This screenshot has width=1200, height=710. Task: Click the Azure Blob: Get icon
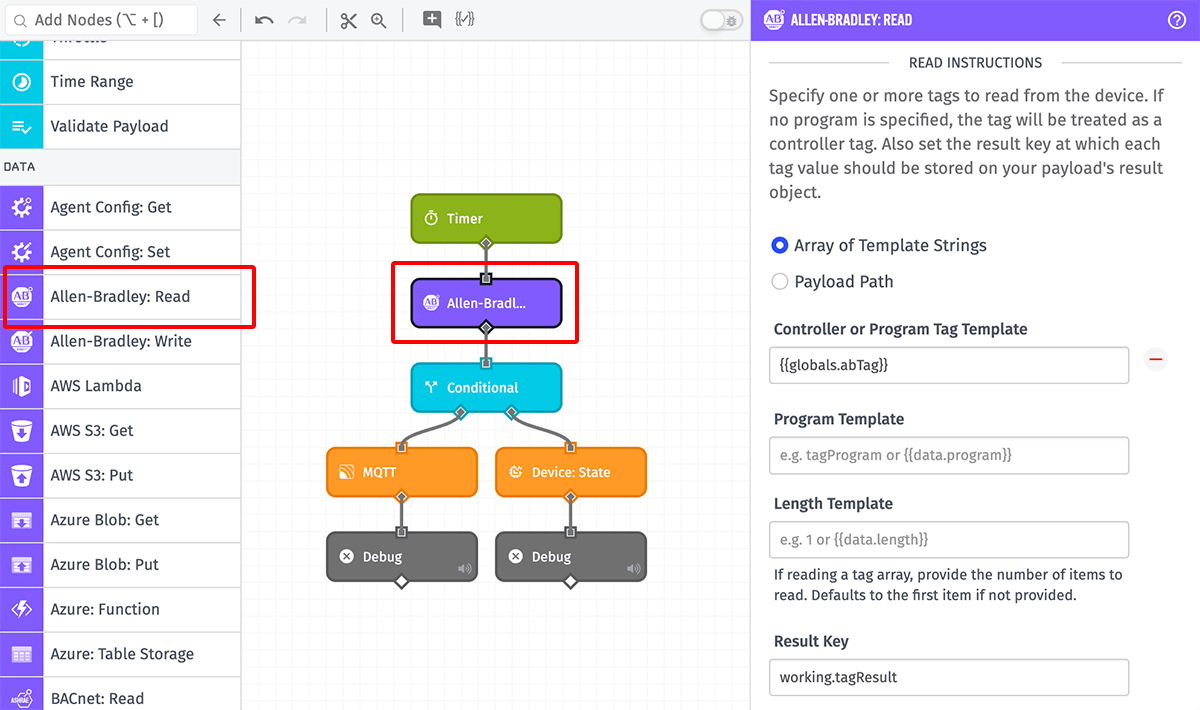click(x=21, y=520)
